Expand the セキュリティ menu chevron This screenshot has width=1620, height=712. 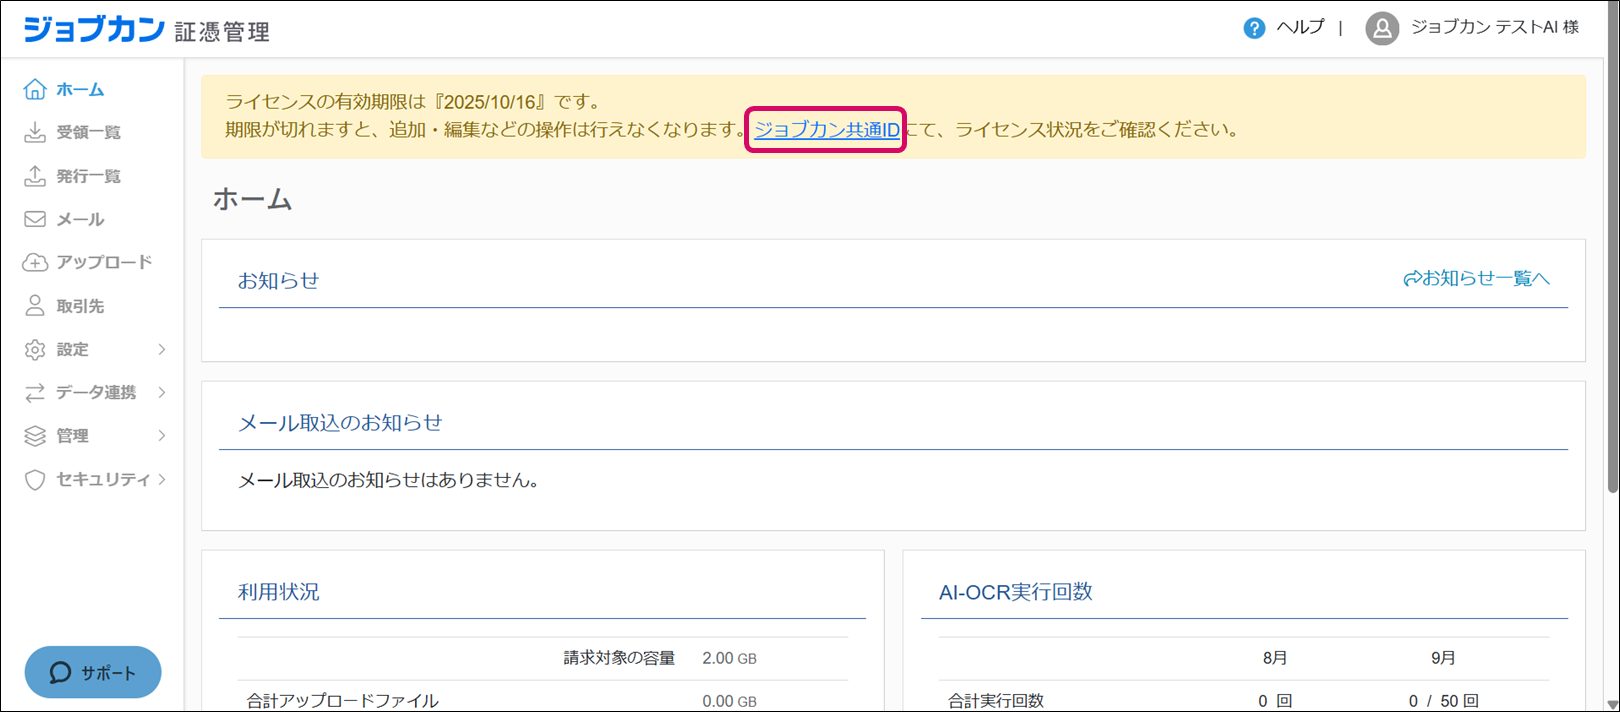pyautogui.click(x=162, y=480)
